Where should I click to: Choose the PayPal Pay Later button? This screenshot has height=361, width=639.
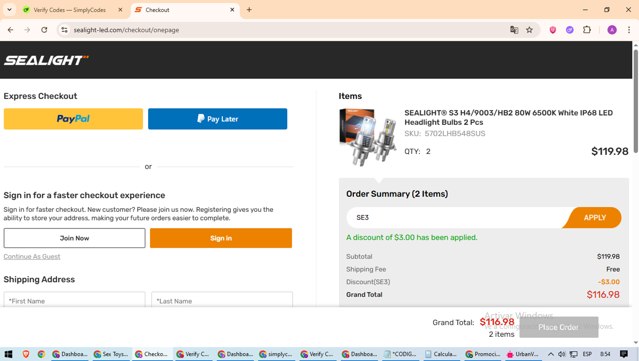218,119
